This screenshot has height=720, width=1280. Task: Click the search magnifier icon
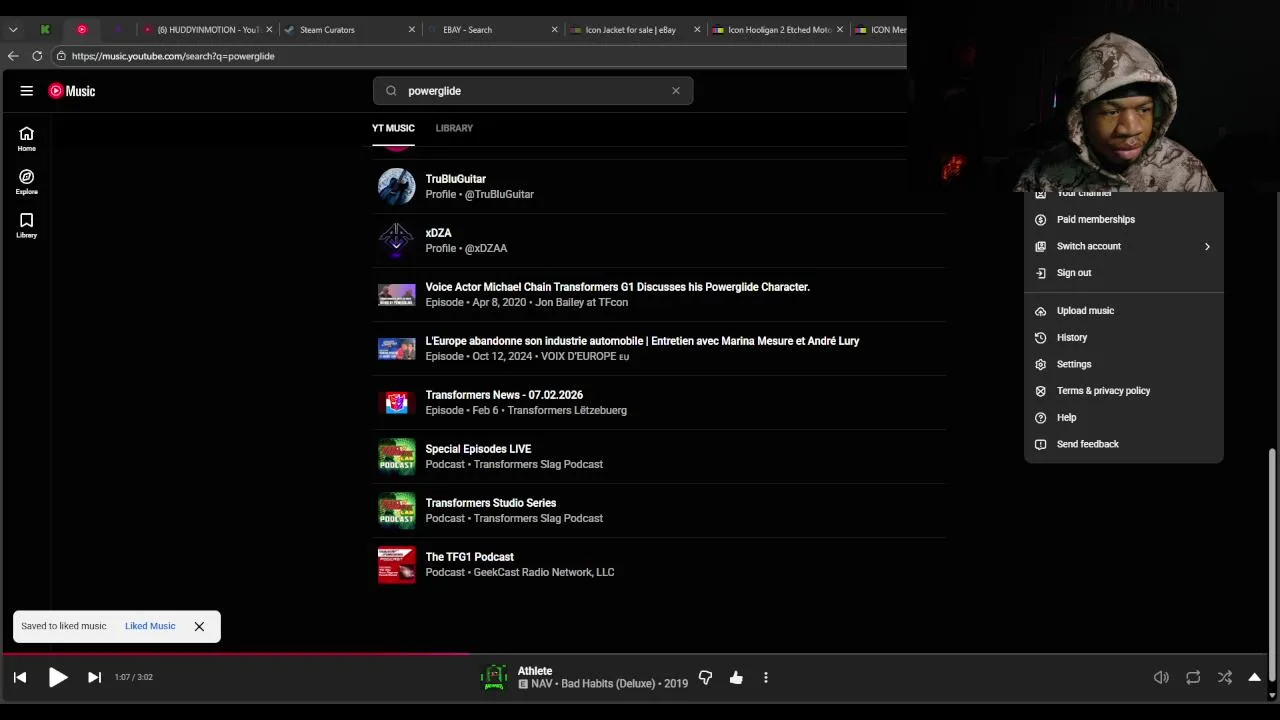[391, 91]
